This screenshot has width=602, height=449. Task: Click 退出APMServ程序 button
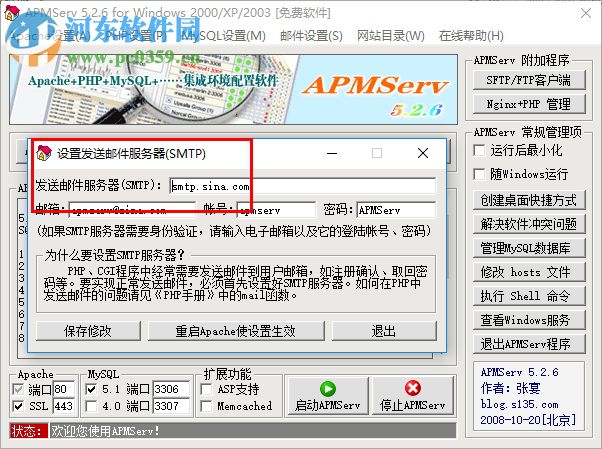(529, 344)
